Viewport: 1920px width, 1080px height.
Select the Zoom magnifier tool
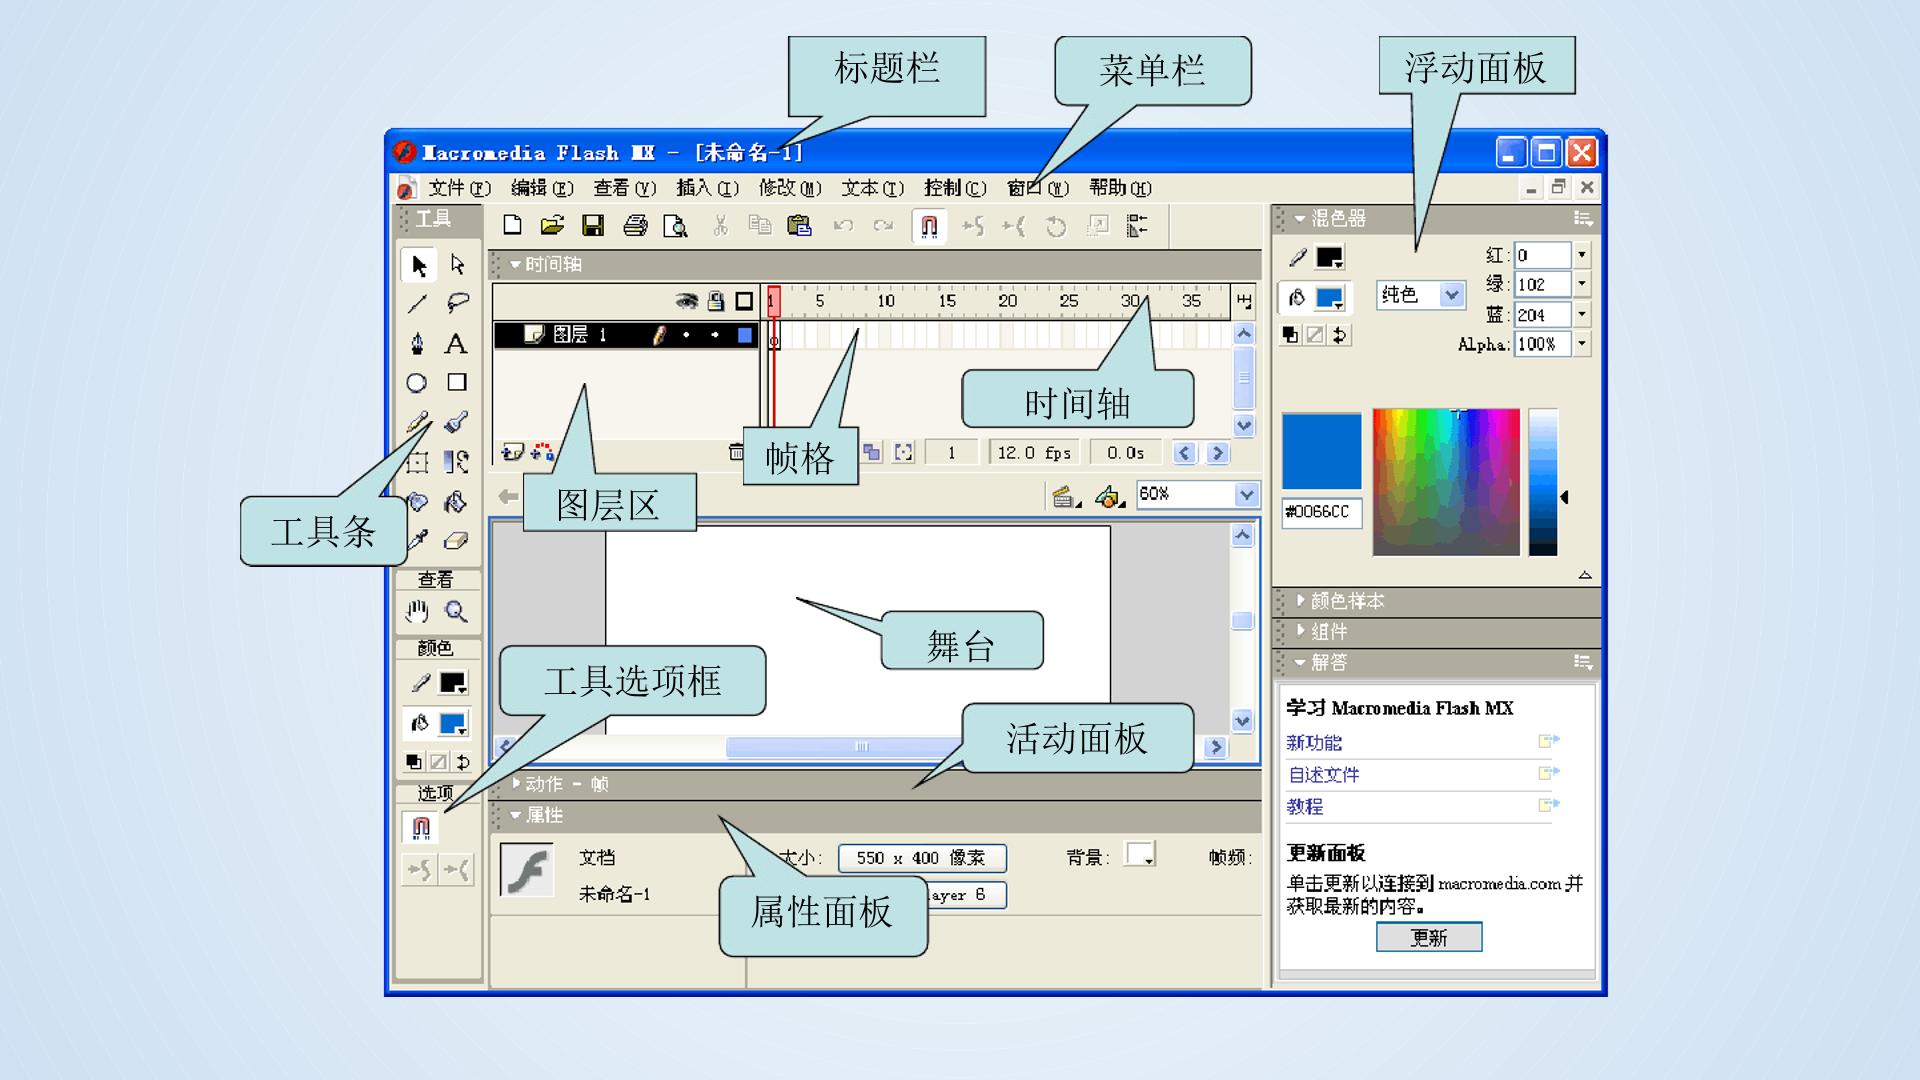coord(456,612)
